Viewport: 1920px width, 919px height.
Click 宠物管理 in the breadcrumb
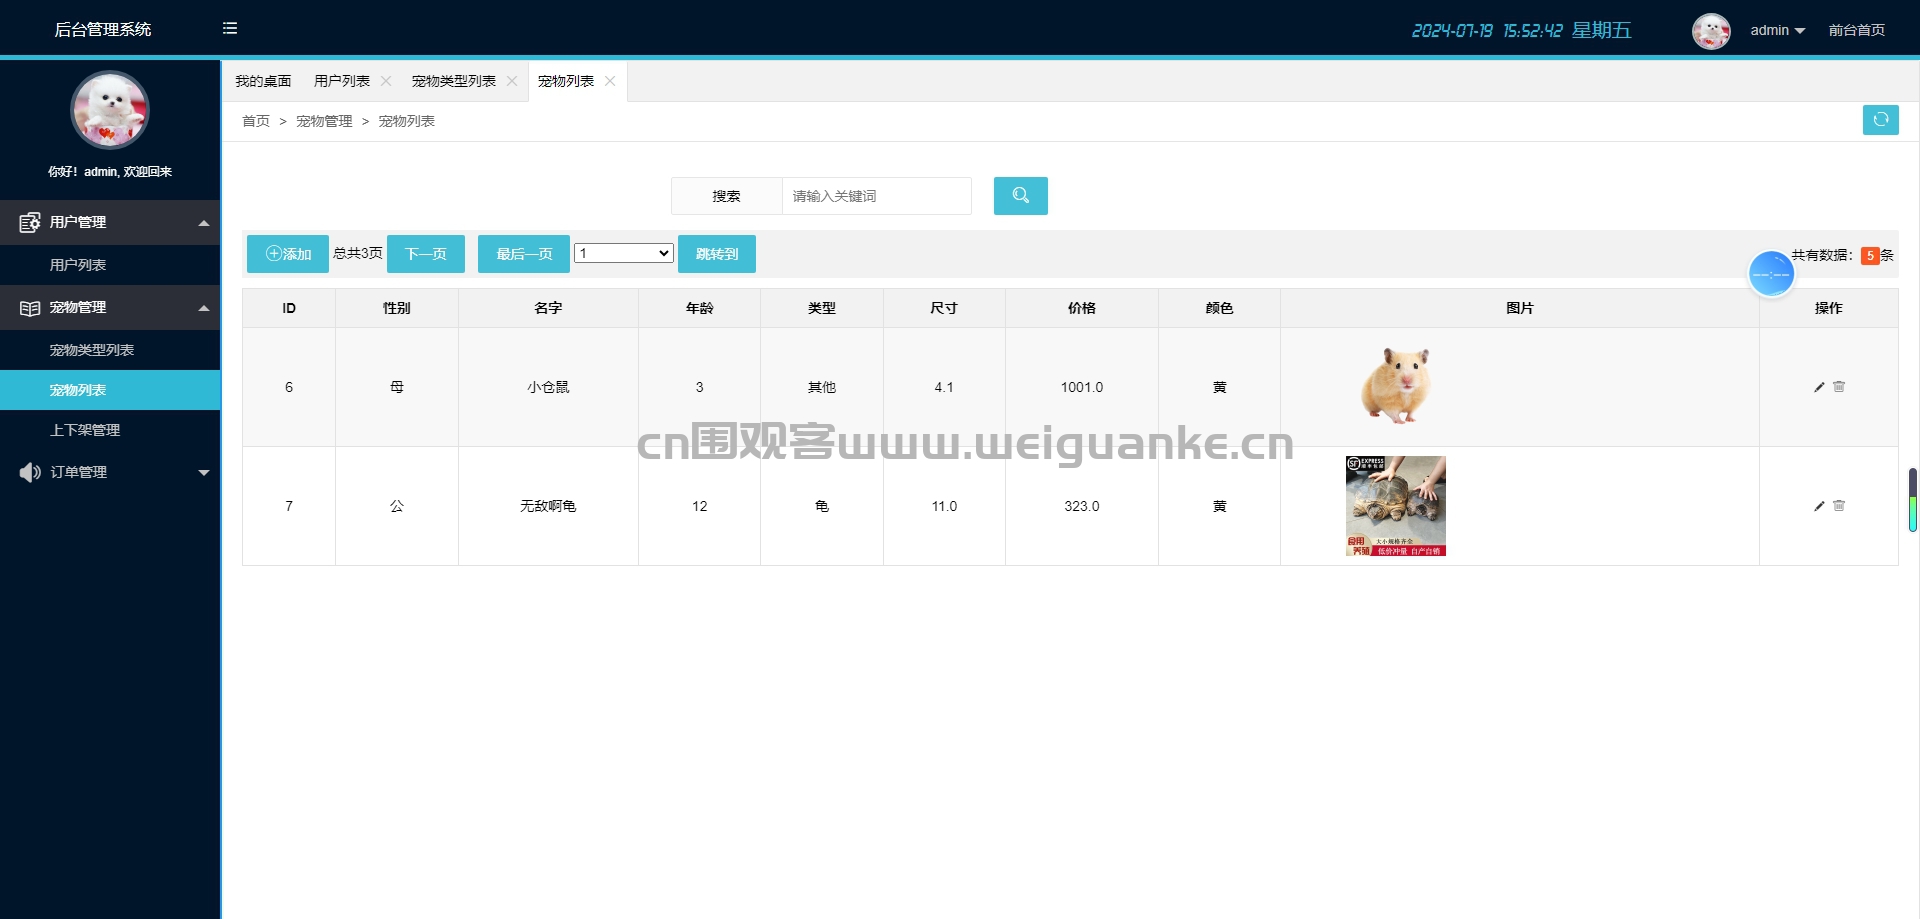click(324, 121)
